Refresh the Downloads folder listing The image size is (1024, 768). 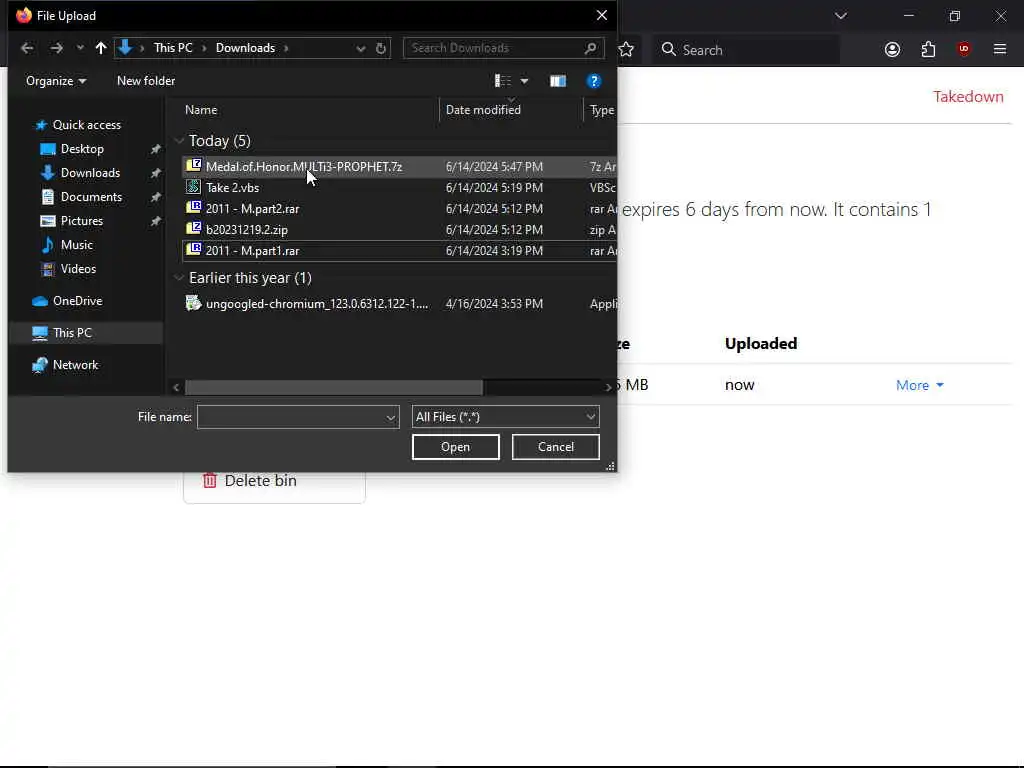[x=381, y=48]
